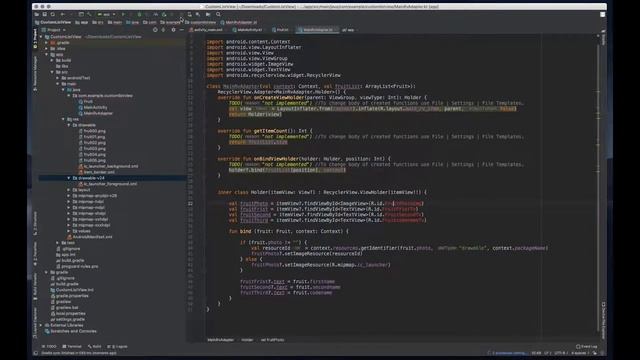This screenshot has width=640, height=360.
Task: Click the Debug app bug icon
Action: tap(139, 14)
